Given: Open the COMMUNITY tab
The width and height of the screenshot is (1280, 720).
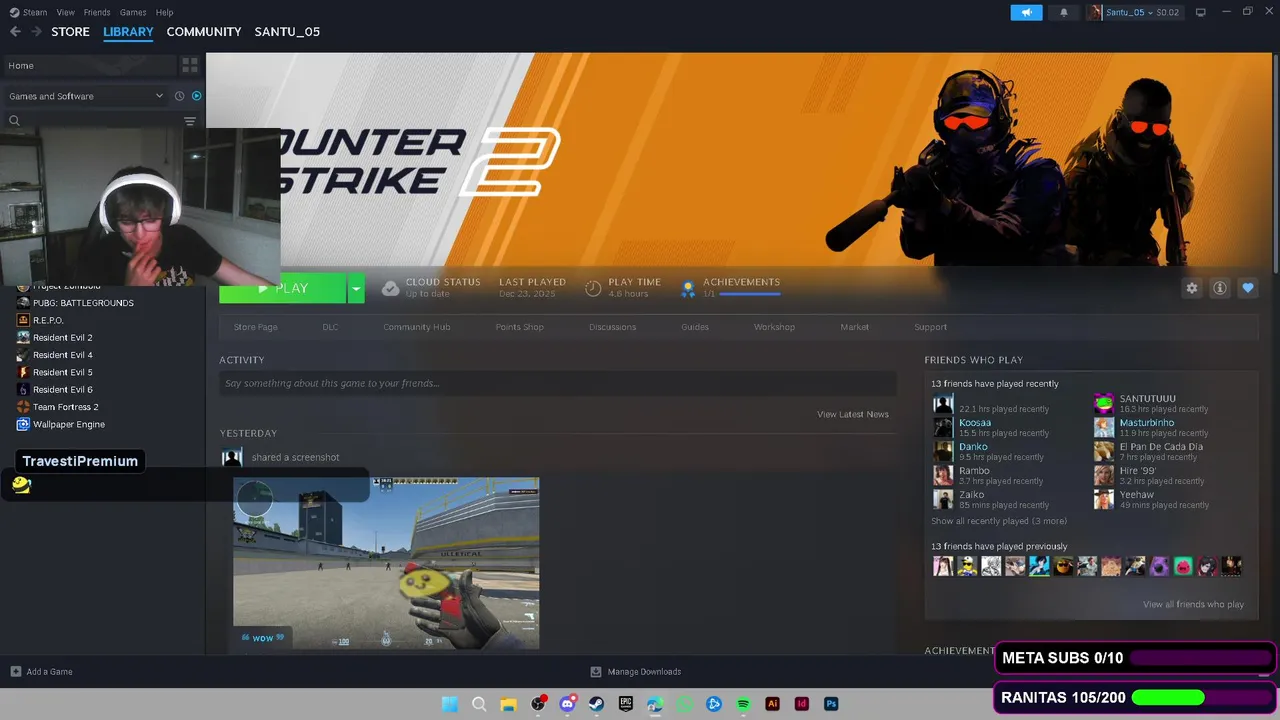Looking at the screenshot, I should tap(204, 32).
